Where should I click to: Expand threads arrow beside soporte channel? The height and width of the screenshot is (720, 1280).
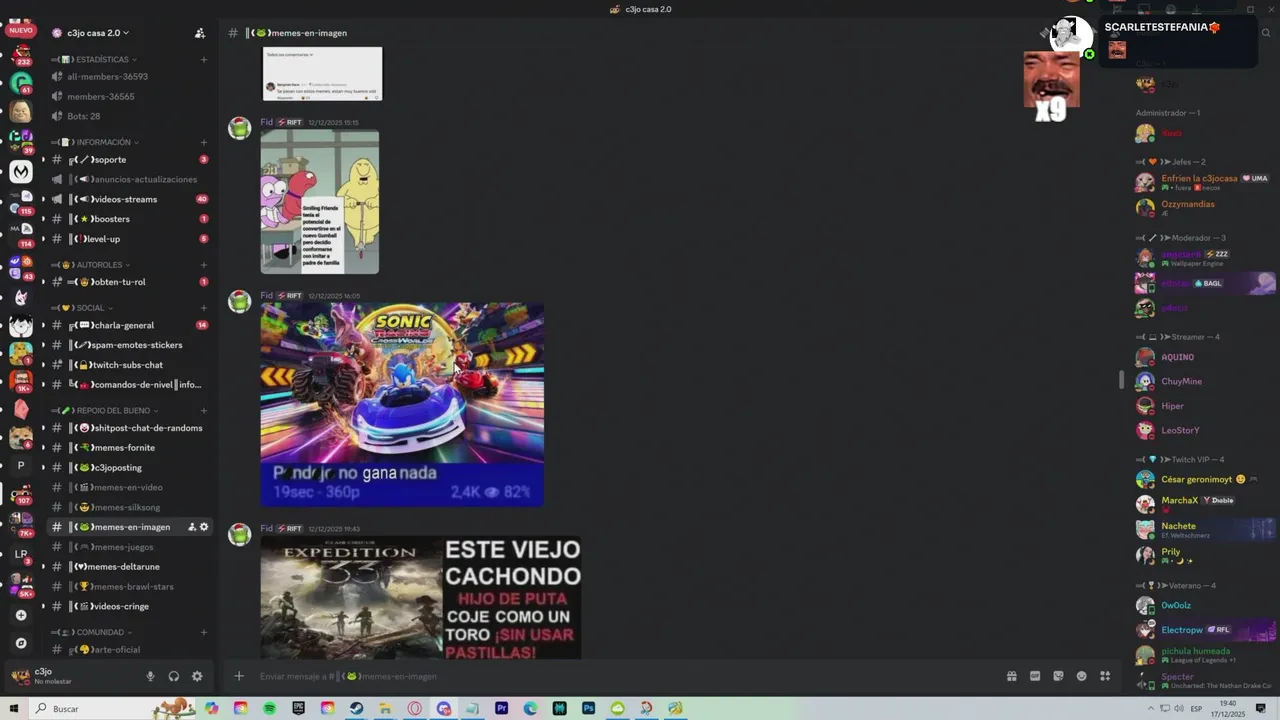[x=43, y=160]
